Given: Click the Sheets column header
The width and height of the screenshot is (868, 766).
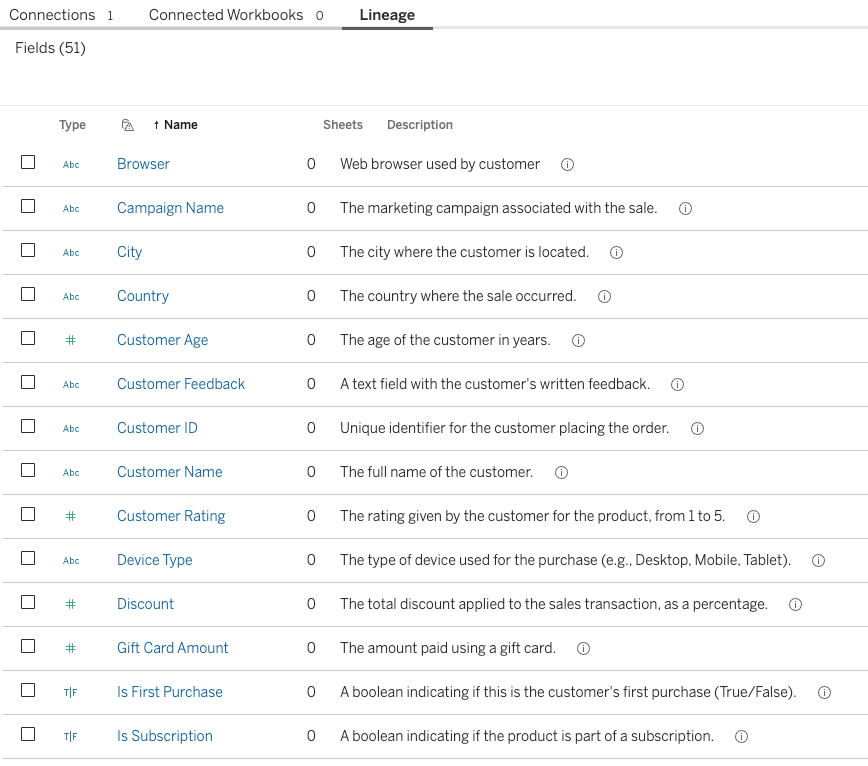Looking at the screenshot, I should (x=342, y=124).
